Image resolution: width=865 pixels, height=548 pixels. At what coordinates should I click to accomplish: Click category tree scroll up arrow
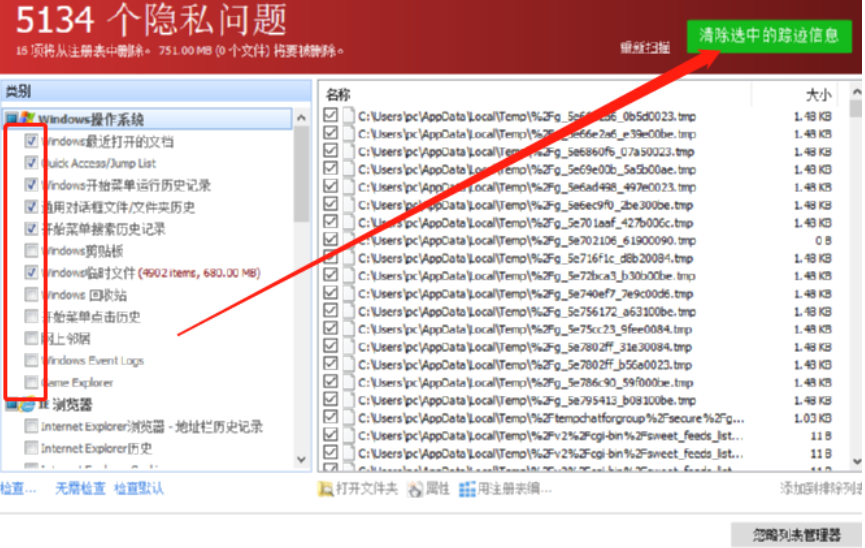pyautogui.click(x=301, y=118)
